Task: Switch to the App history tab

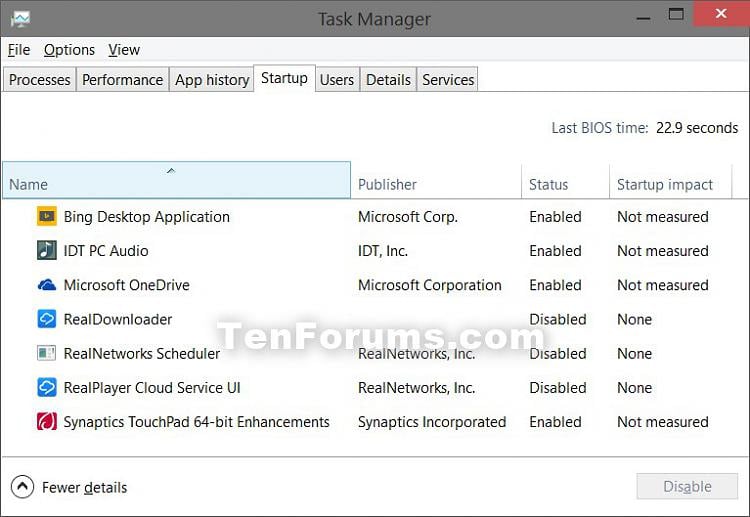Action: [x=212, y=79]
